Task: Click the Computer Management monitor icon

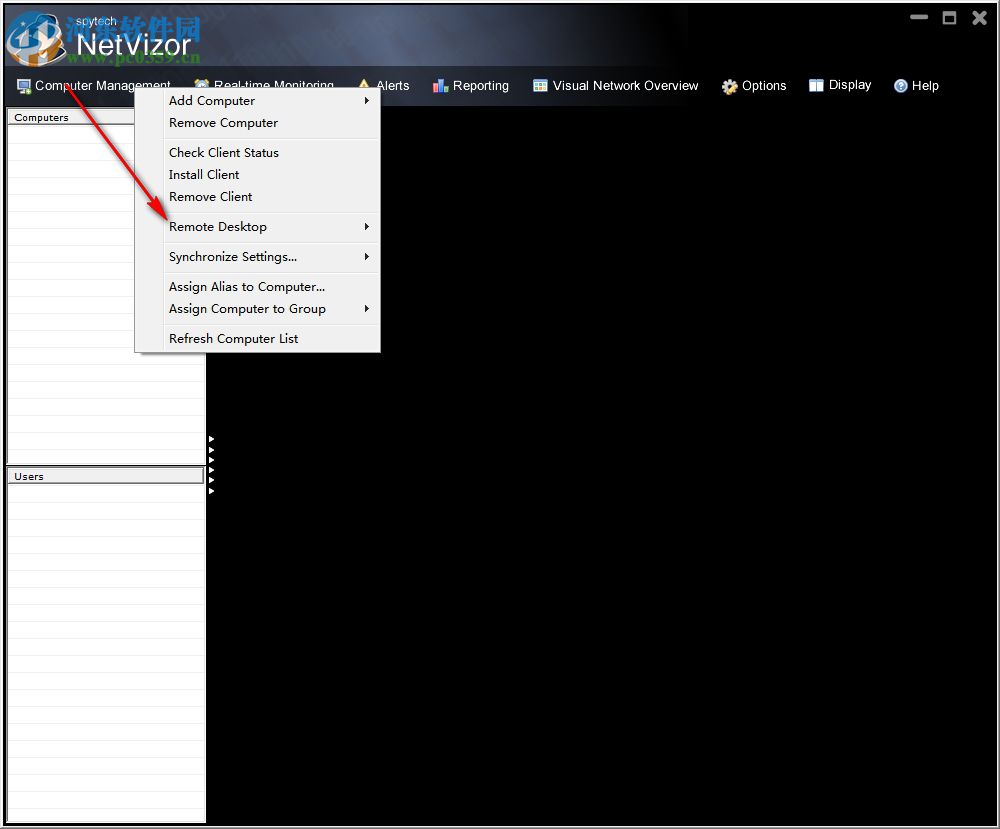Action: 22,86
